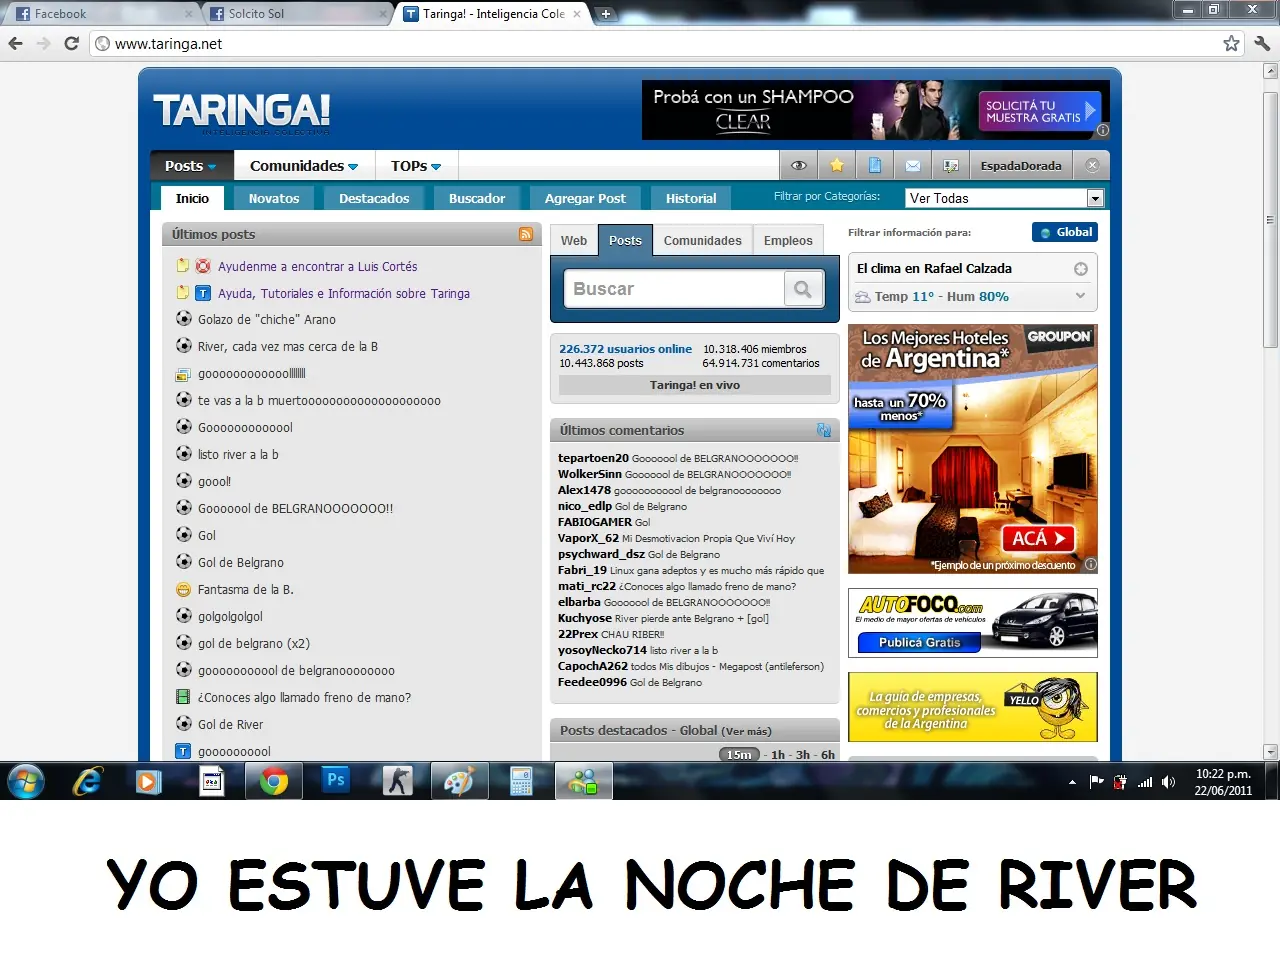Open Chrome wrench settings menu
This screenshot has height=976, width=1280.
point(1262,44)
